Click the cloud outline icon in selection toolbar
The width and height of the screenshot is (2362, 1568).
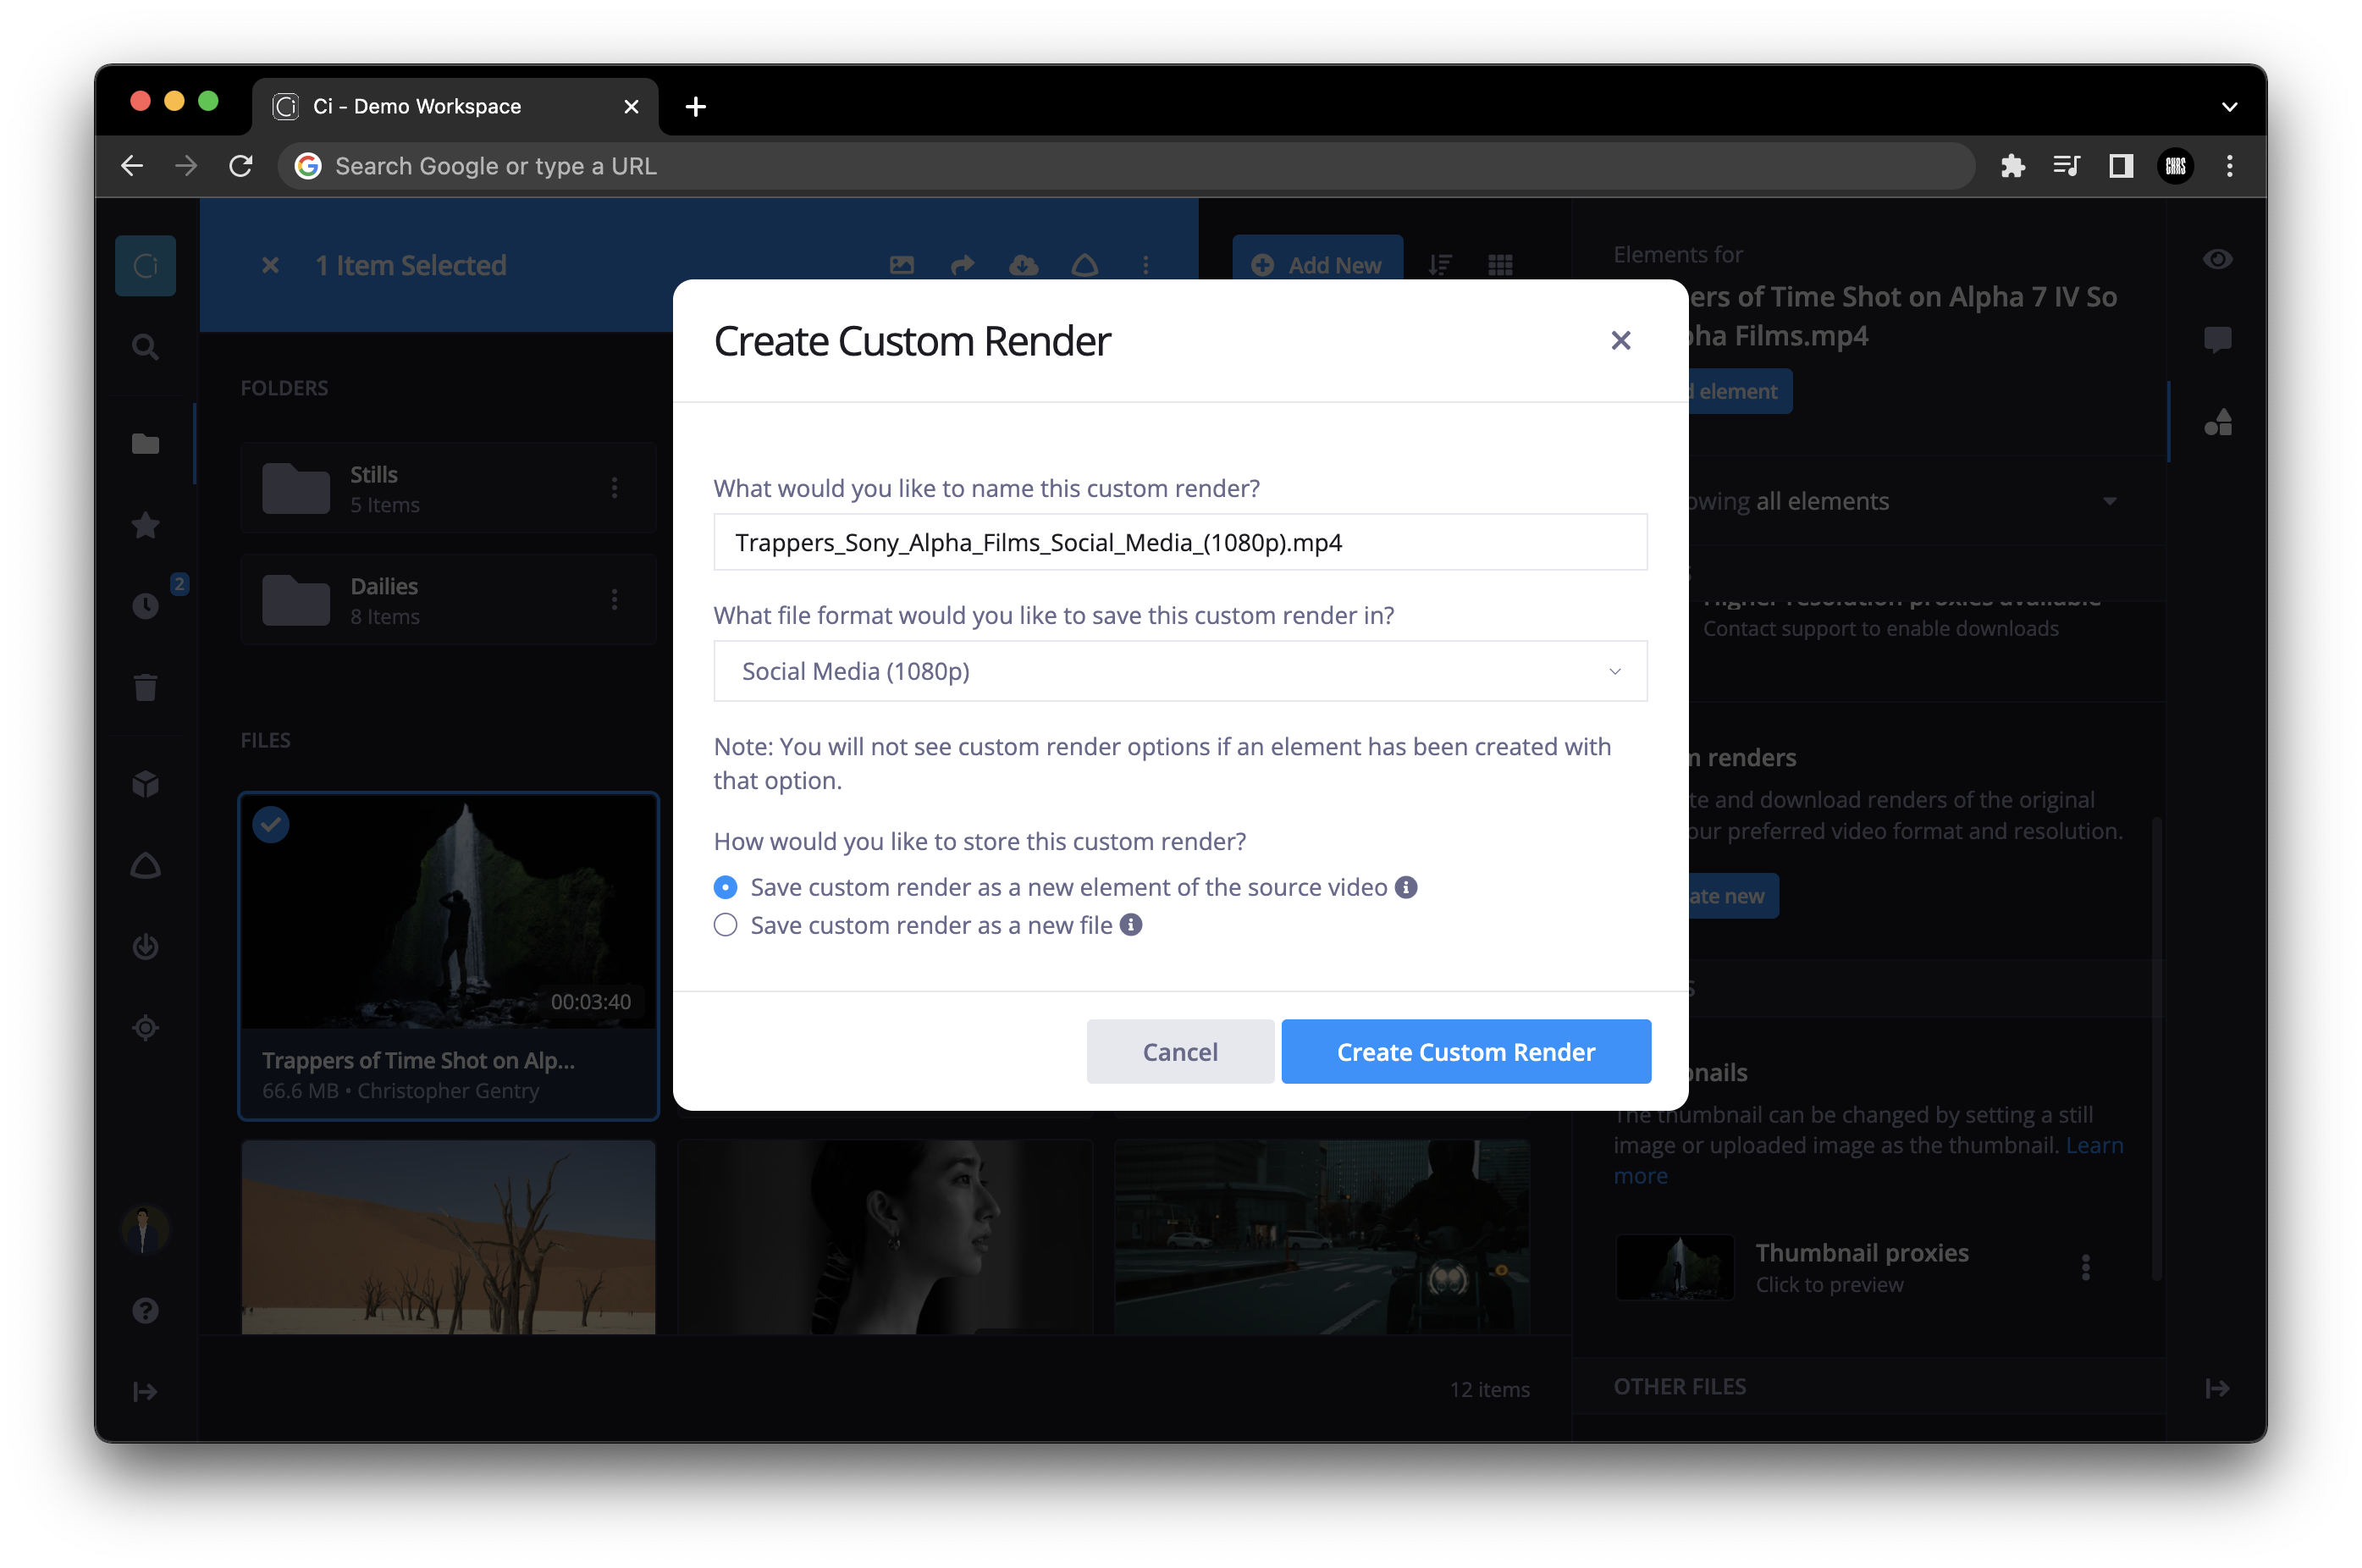pos(1085,265)
